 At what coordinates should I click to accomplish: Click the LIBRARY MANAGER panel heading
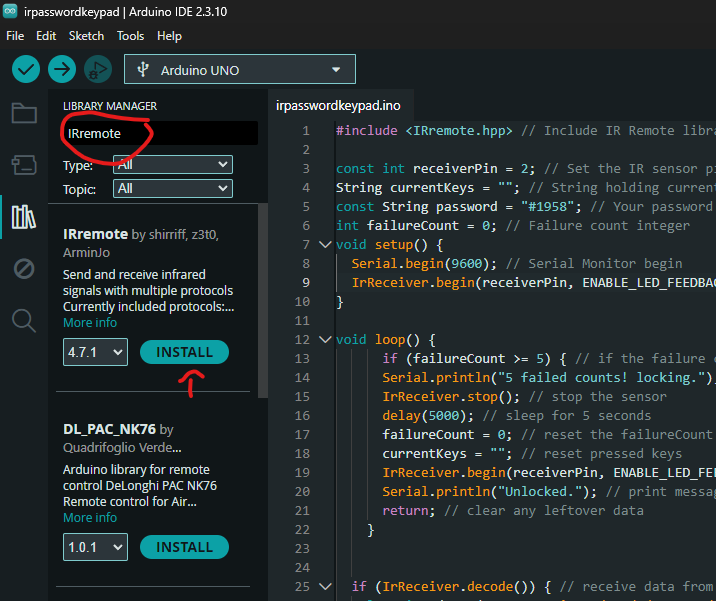click(110, 106)
